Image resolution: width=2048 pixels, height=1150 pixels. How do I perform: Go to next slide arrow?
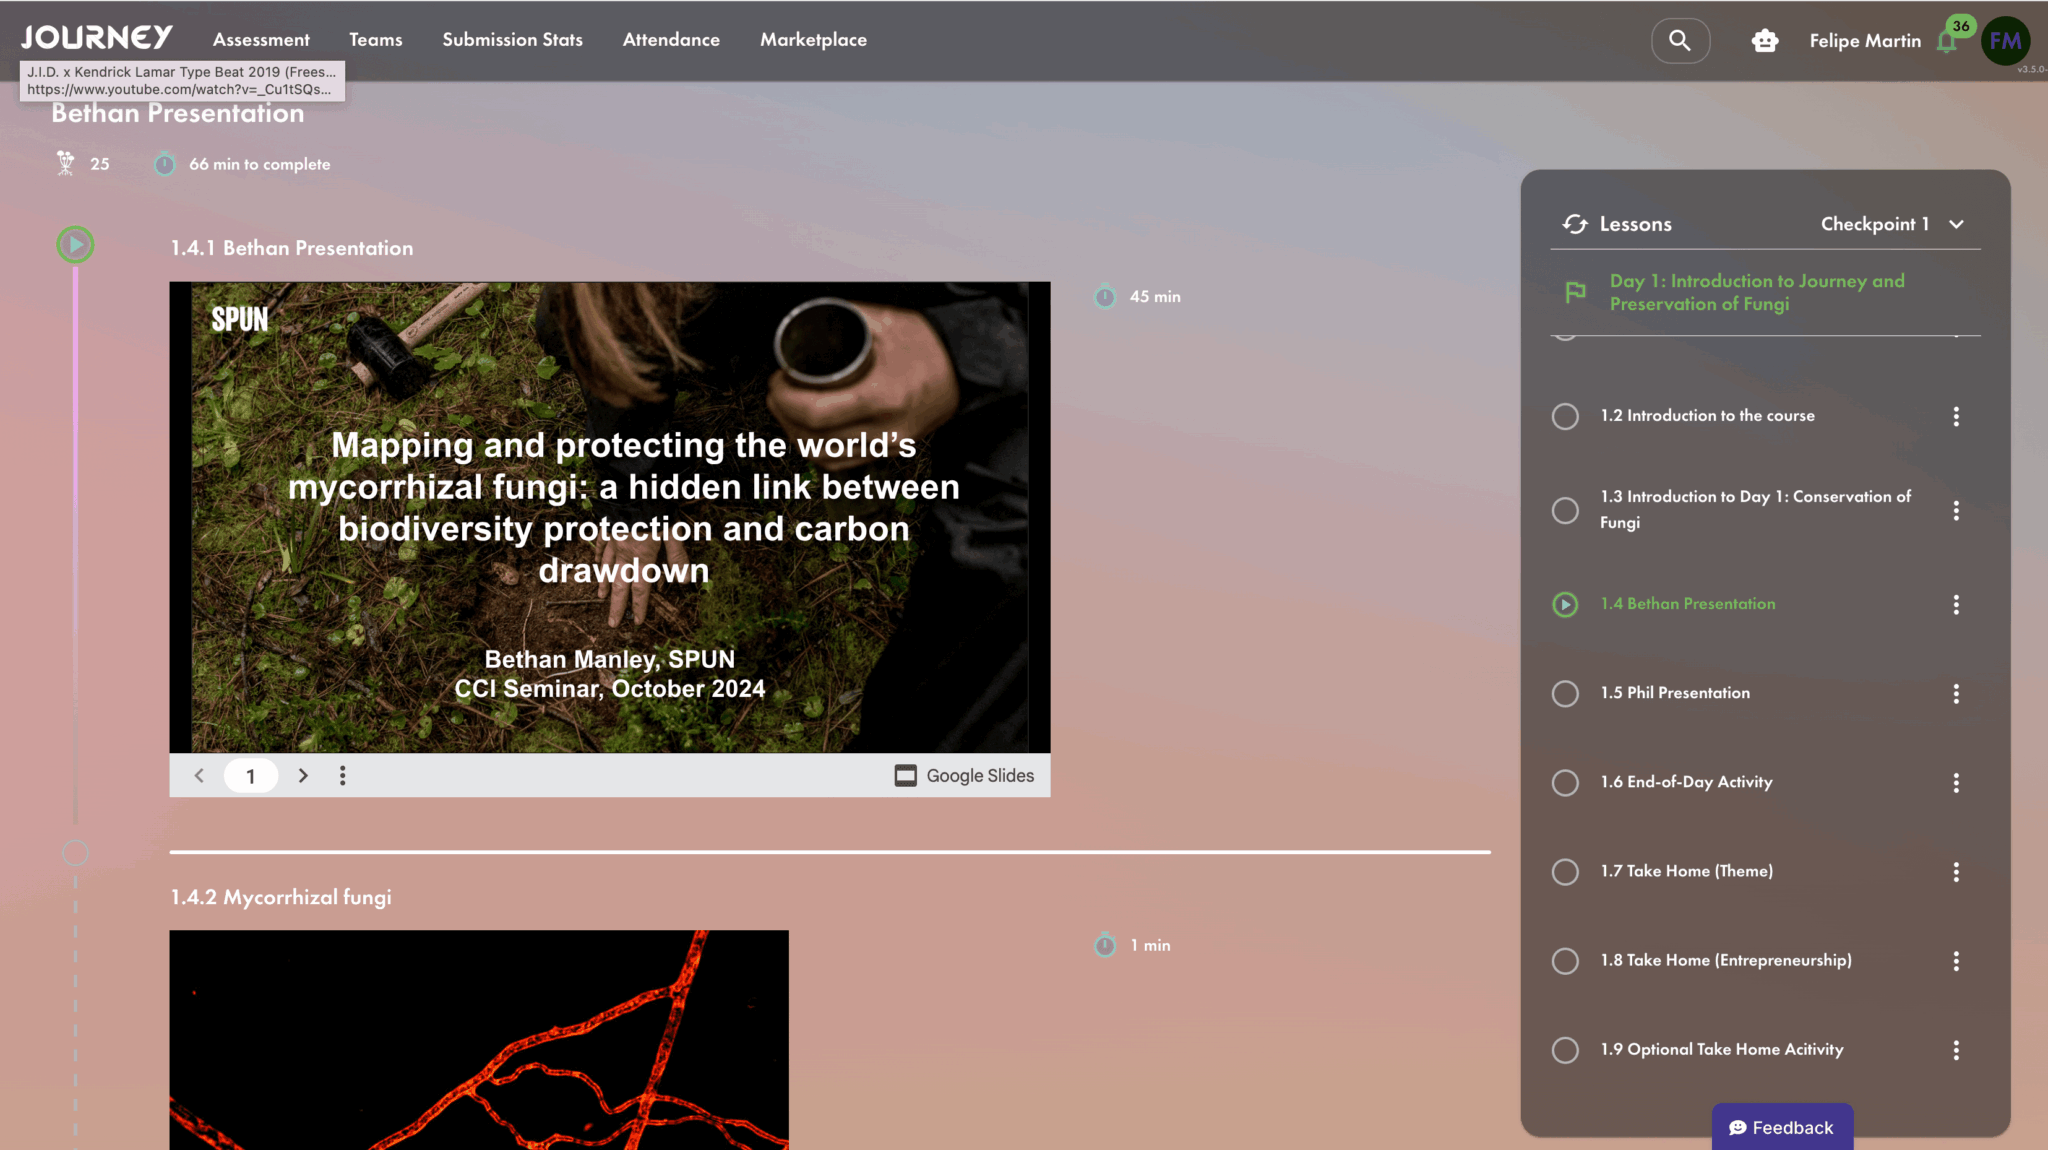pyautogui.click(x=303, y=775)
